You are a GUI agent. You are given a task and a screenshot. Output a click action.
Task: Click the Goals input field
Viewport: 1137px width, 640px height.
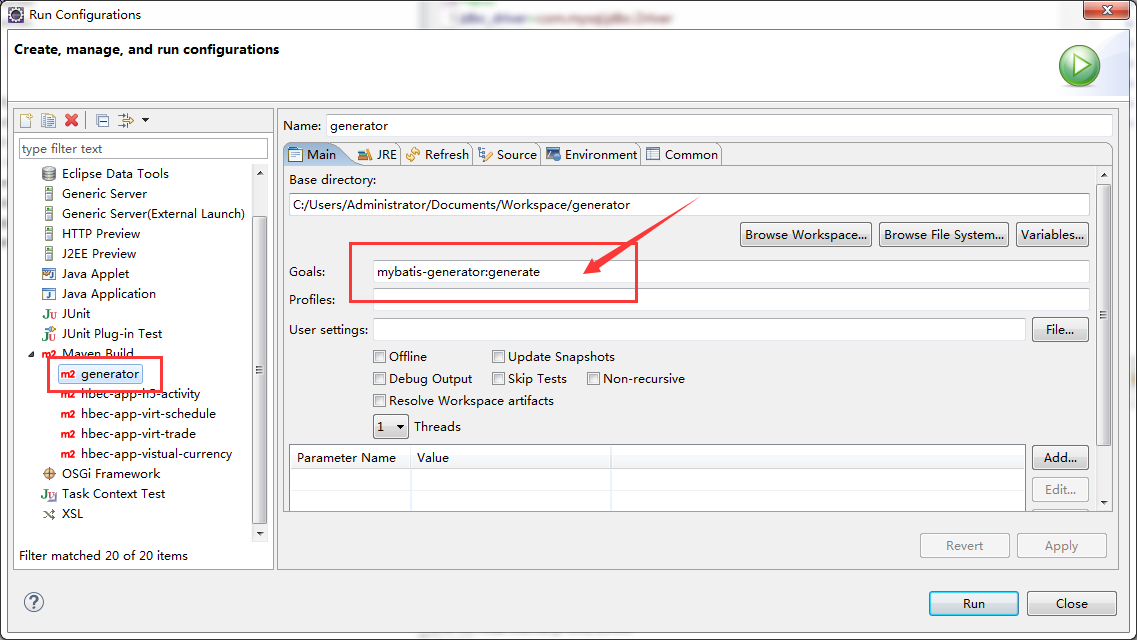pos(731,272)
